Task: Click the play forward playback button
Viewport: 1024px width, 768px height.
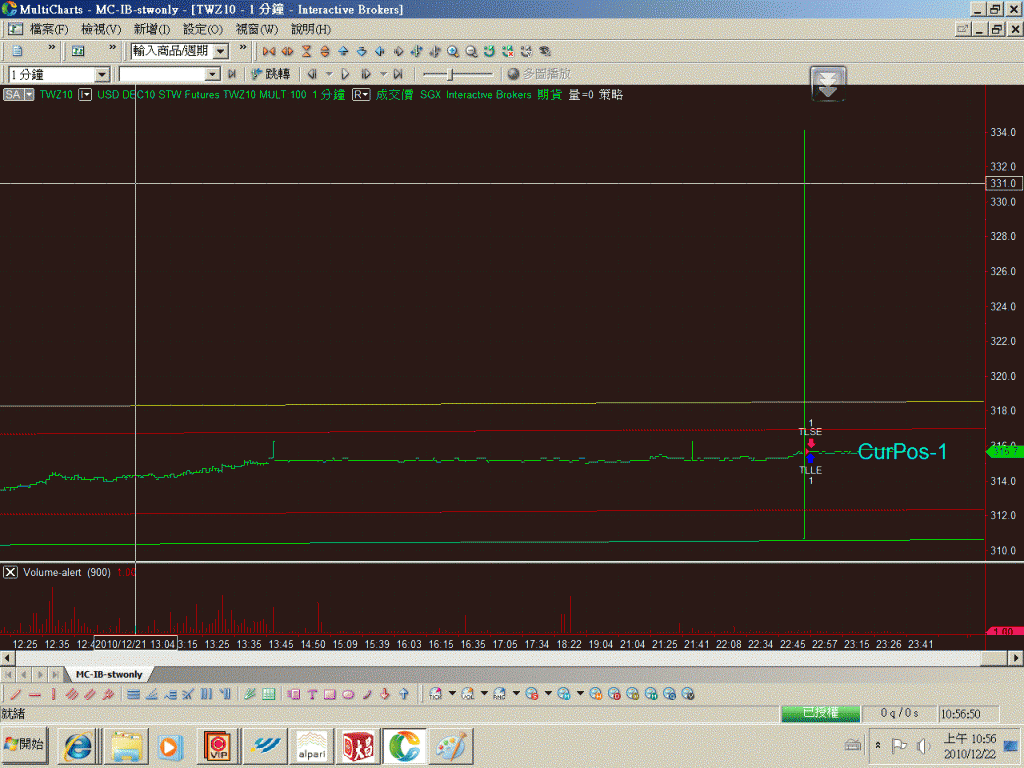Action: pos(346,74)
